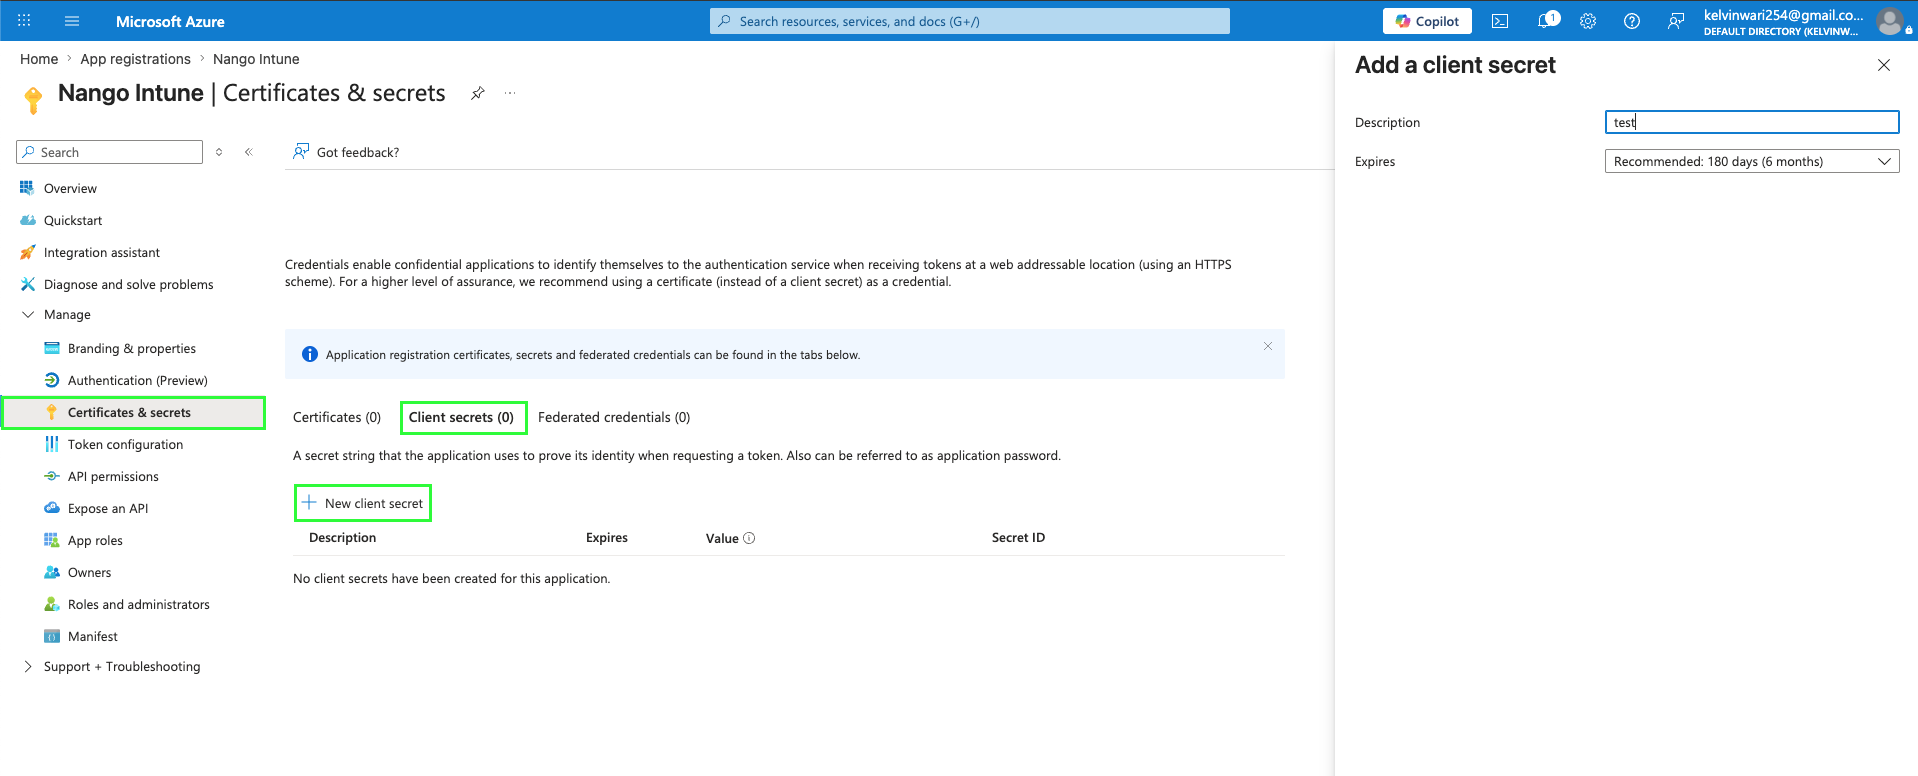
Task: Click the Secret ID column header
Action: 1018,538
